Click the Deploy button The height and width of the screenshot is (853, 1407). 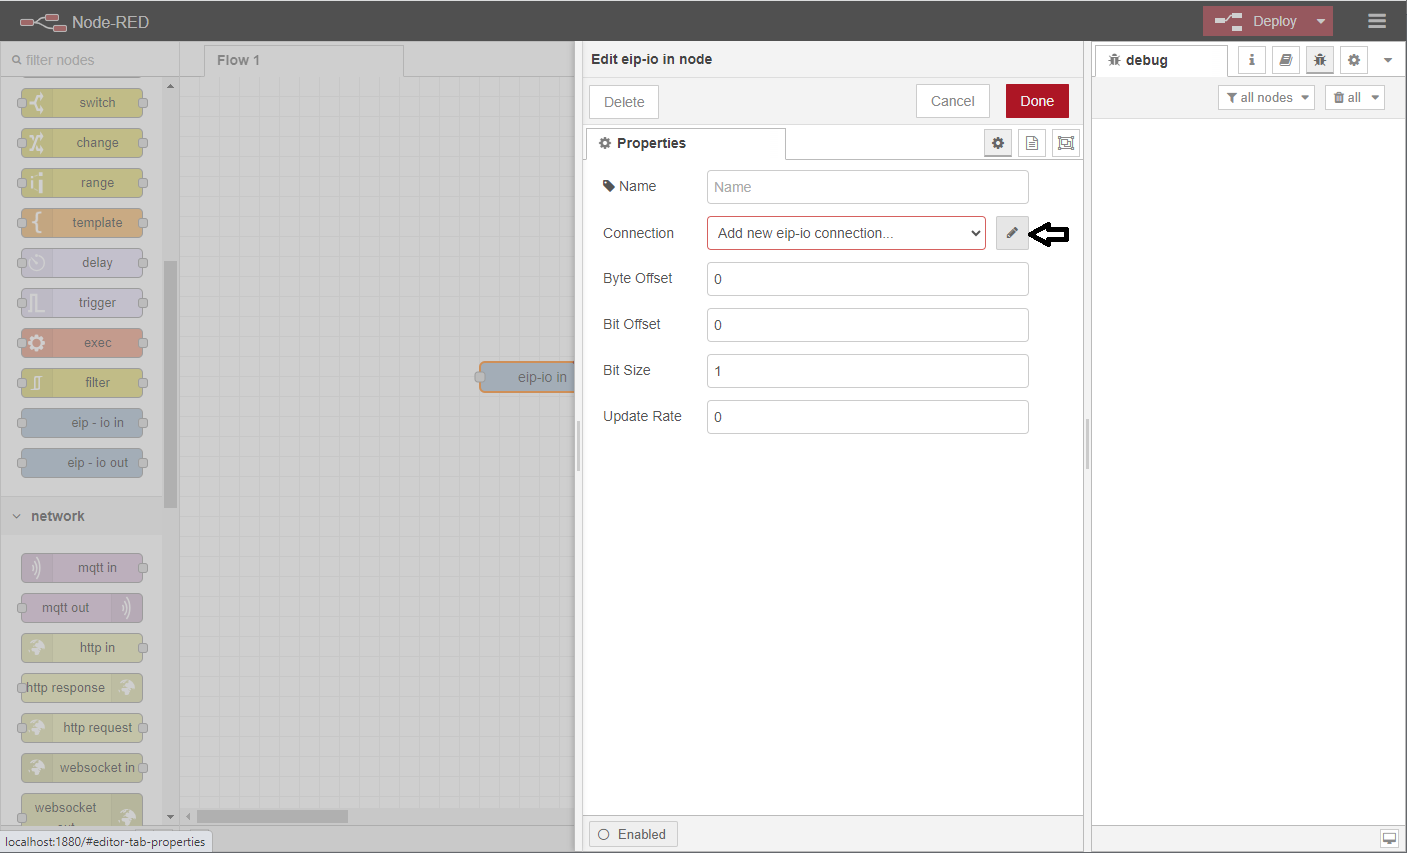(1256, 21)
